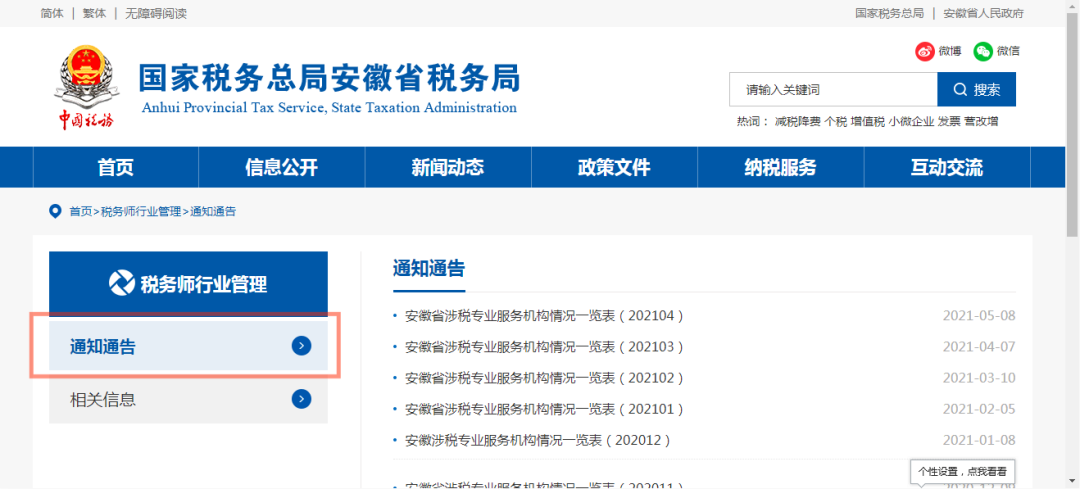Image resolution: width=1080 pixels, height=489 pixels.
Task: Click the national emblem logo
Action: click(x=86, y=87)
